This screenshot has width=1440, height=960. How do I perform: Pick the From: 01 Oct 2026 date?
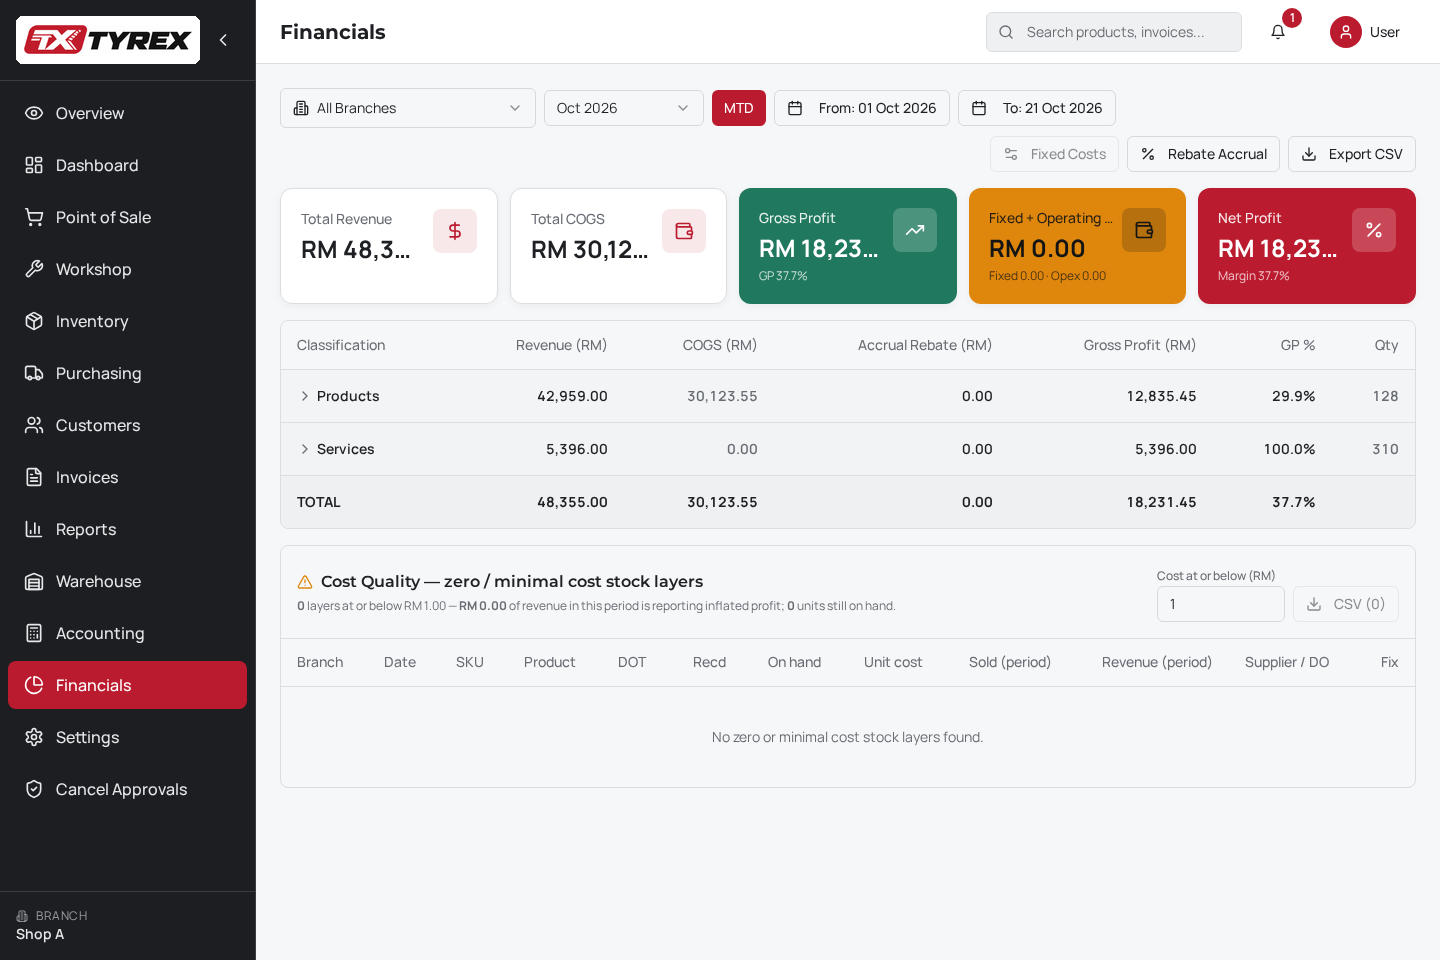click(862, 108)
